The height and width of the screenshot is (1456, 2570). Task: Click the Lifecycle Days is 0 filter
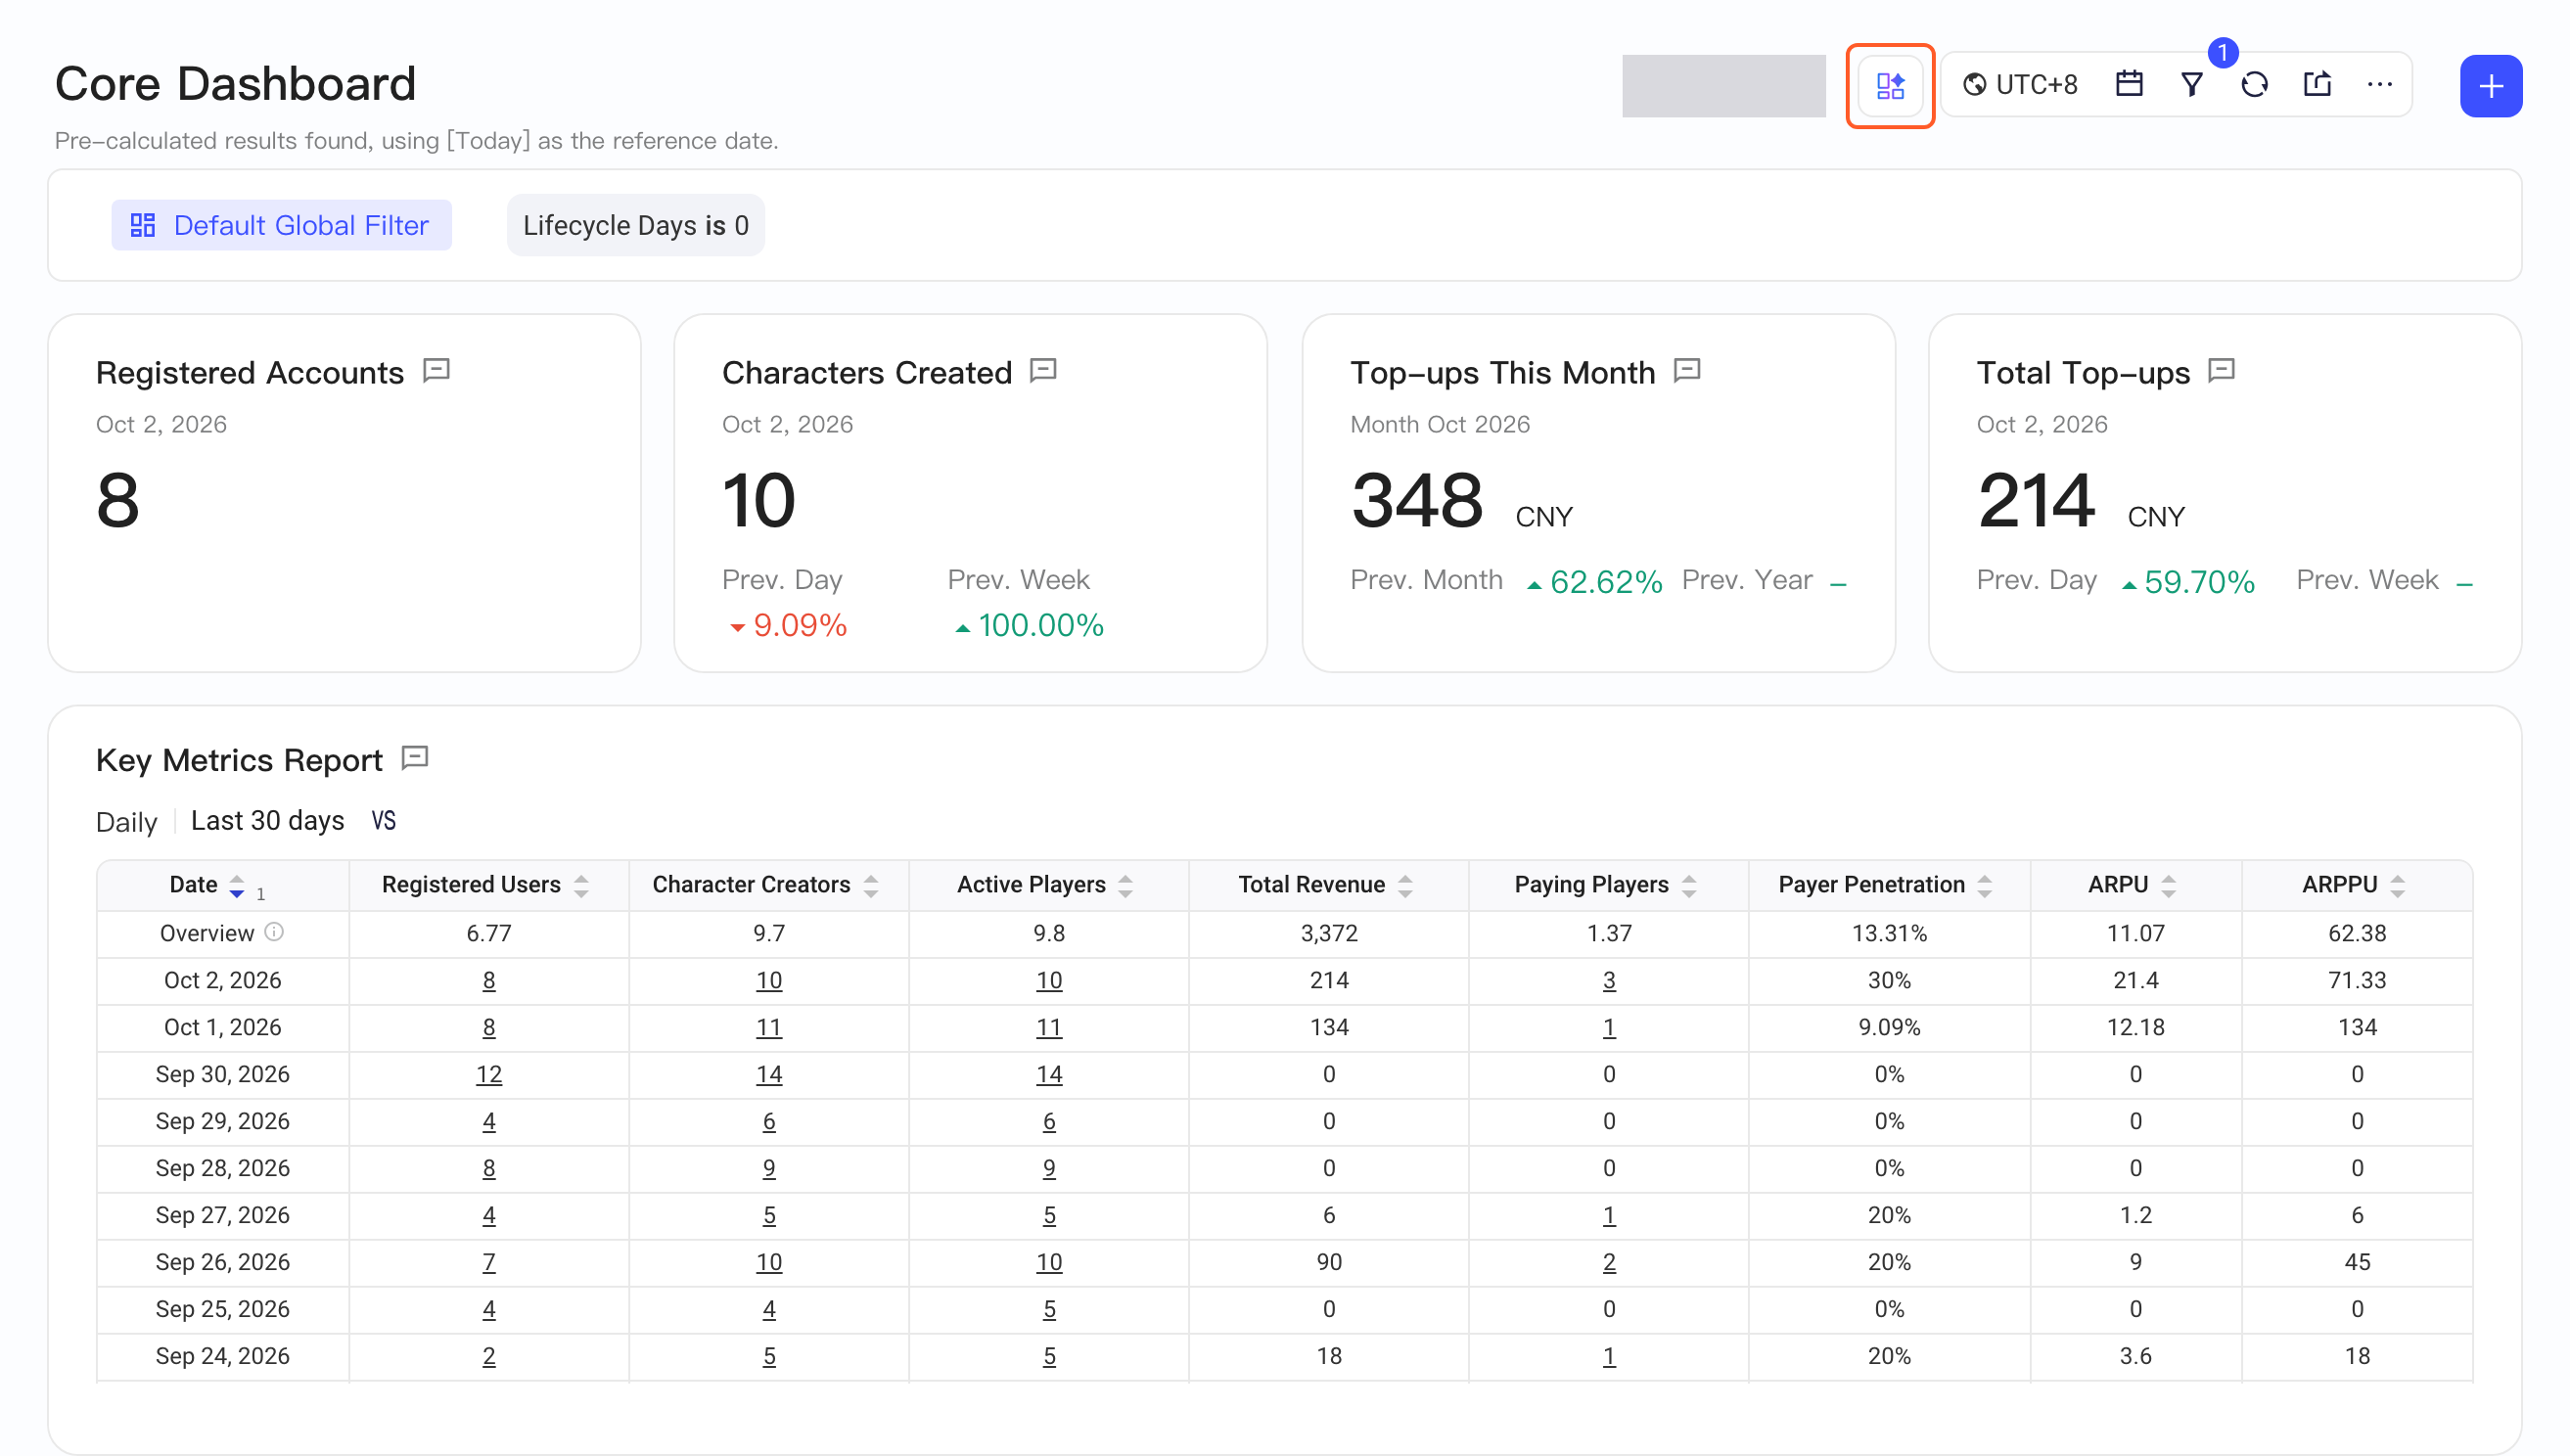635,225
